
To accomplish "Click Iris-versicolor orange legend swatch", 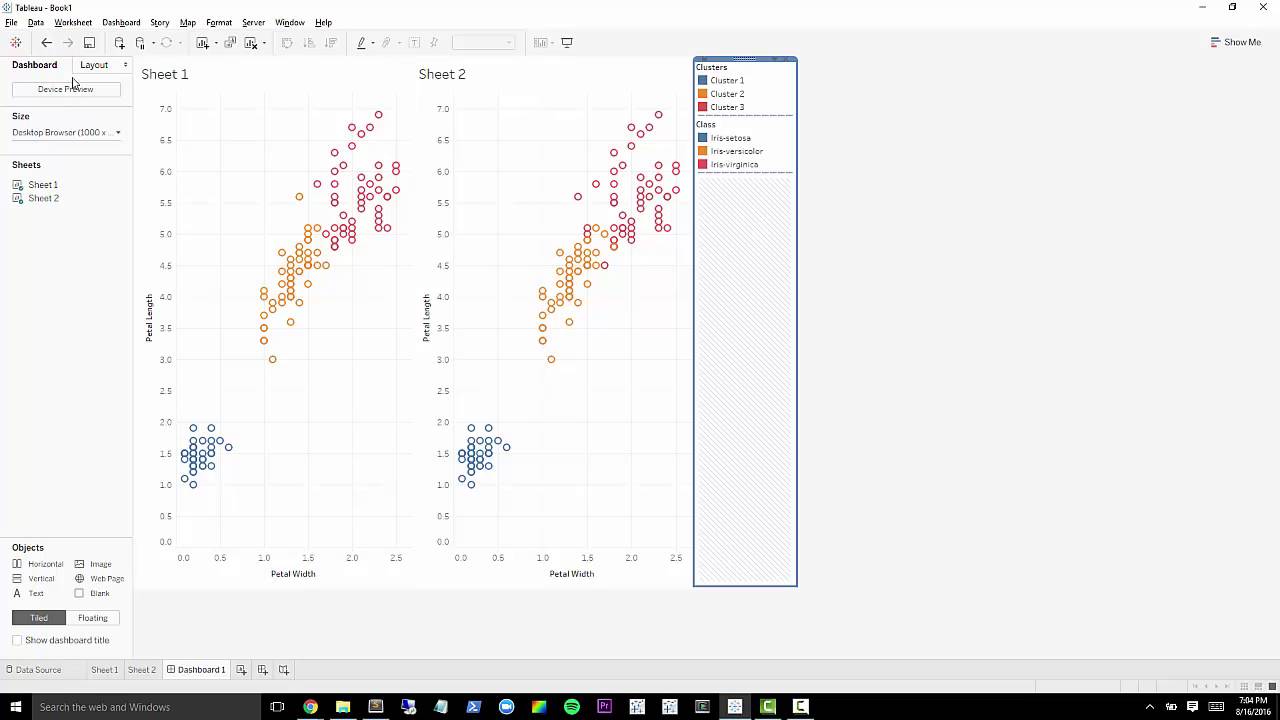I will [x=702, y=151].
